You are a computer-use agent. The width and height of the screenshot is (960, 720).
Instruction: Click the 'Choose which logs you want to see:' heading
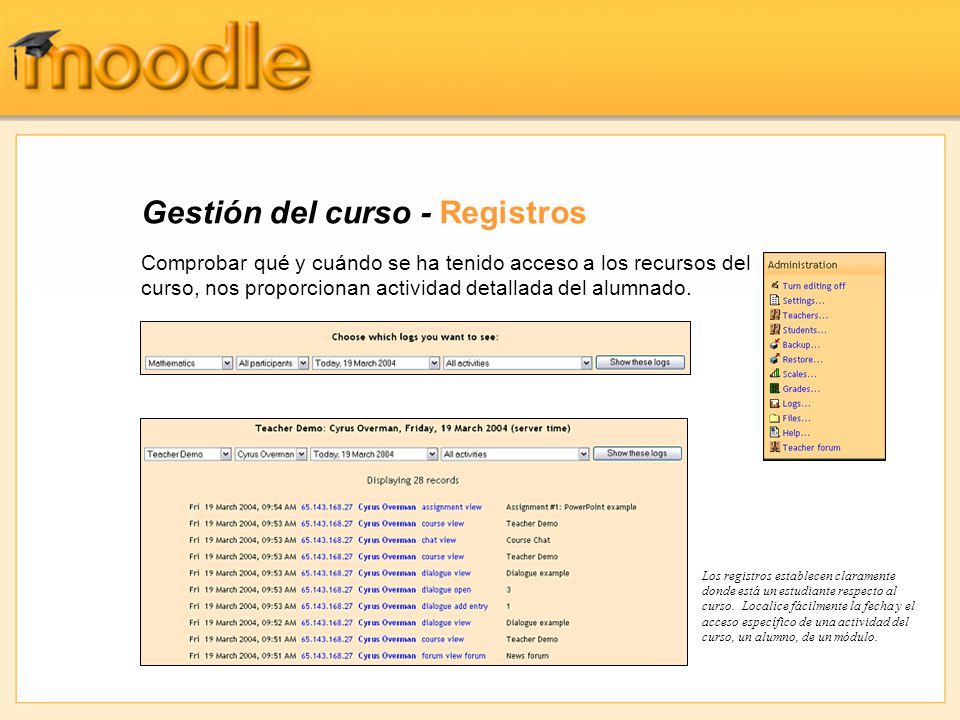click(415, 337)
